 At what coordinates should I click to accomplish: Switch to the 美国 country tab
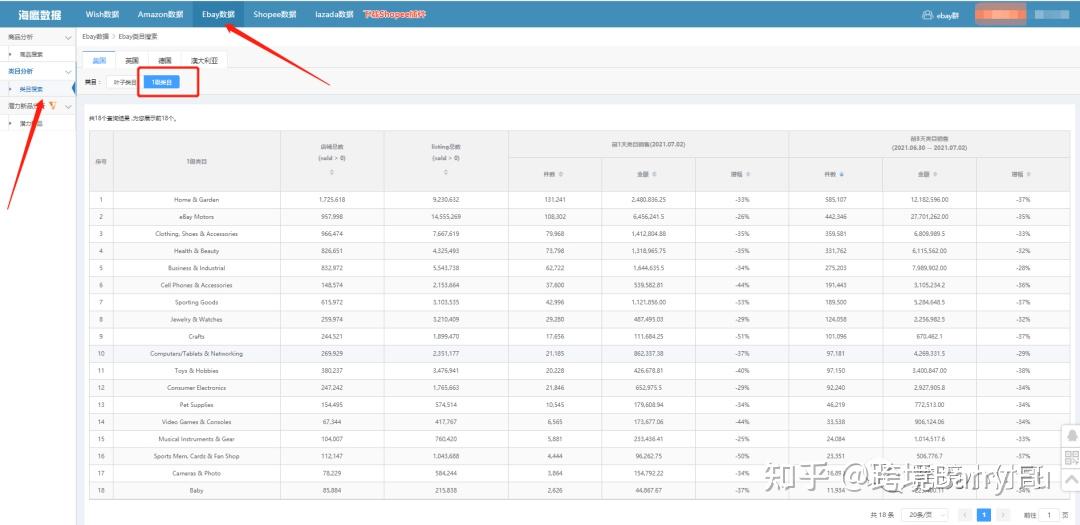pyautogui.click(x=99, y=61)
